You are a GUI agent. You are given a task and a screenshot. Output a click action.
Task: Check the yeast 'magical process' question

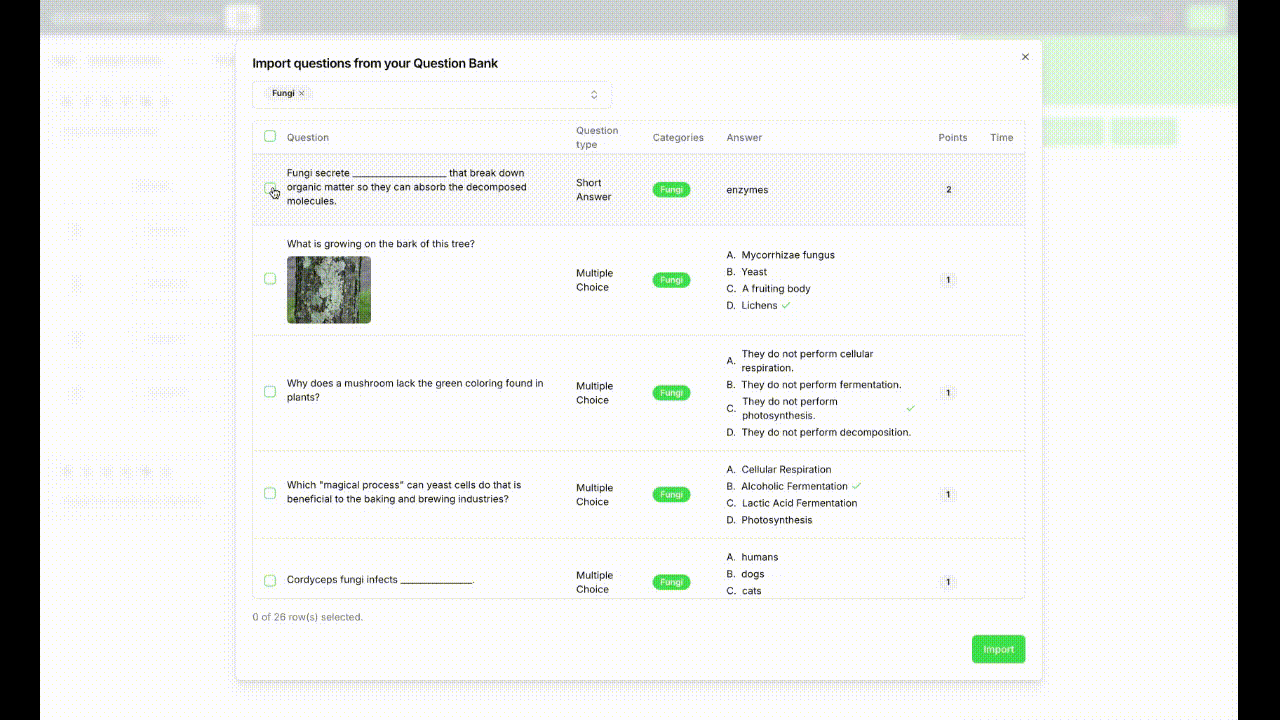click(270, 493)
